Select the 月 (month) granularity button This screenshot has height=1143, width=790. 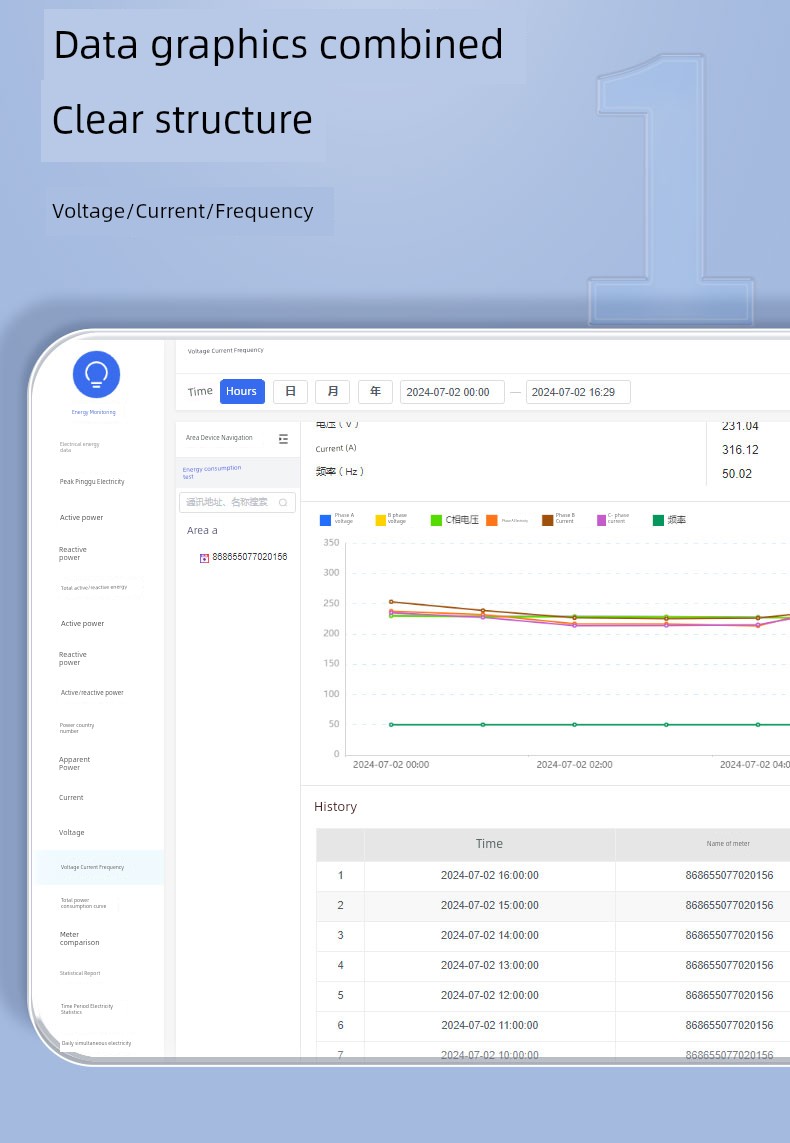pos(332,391)
